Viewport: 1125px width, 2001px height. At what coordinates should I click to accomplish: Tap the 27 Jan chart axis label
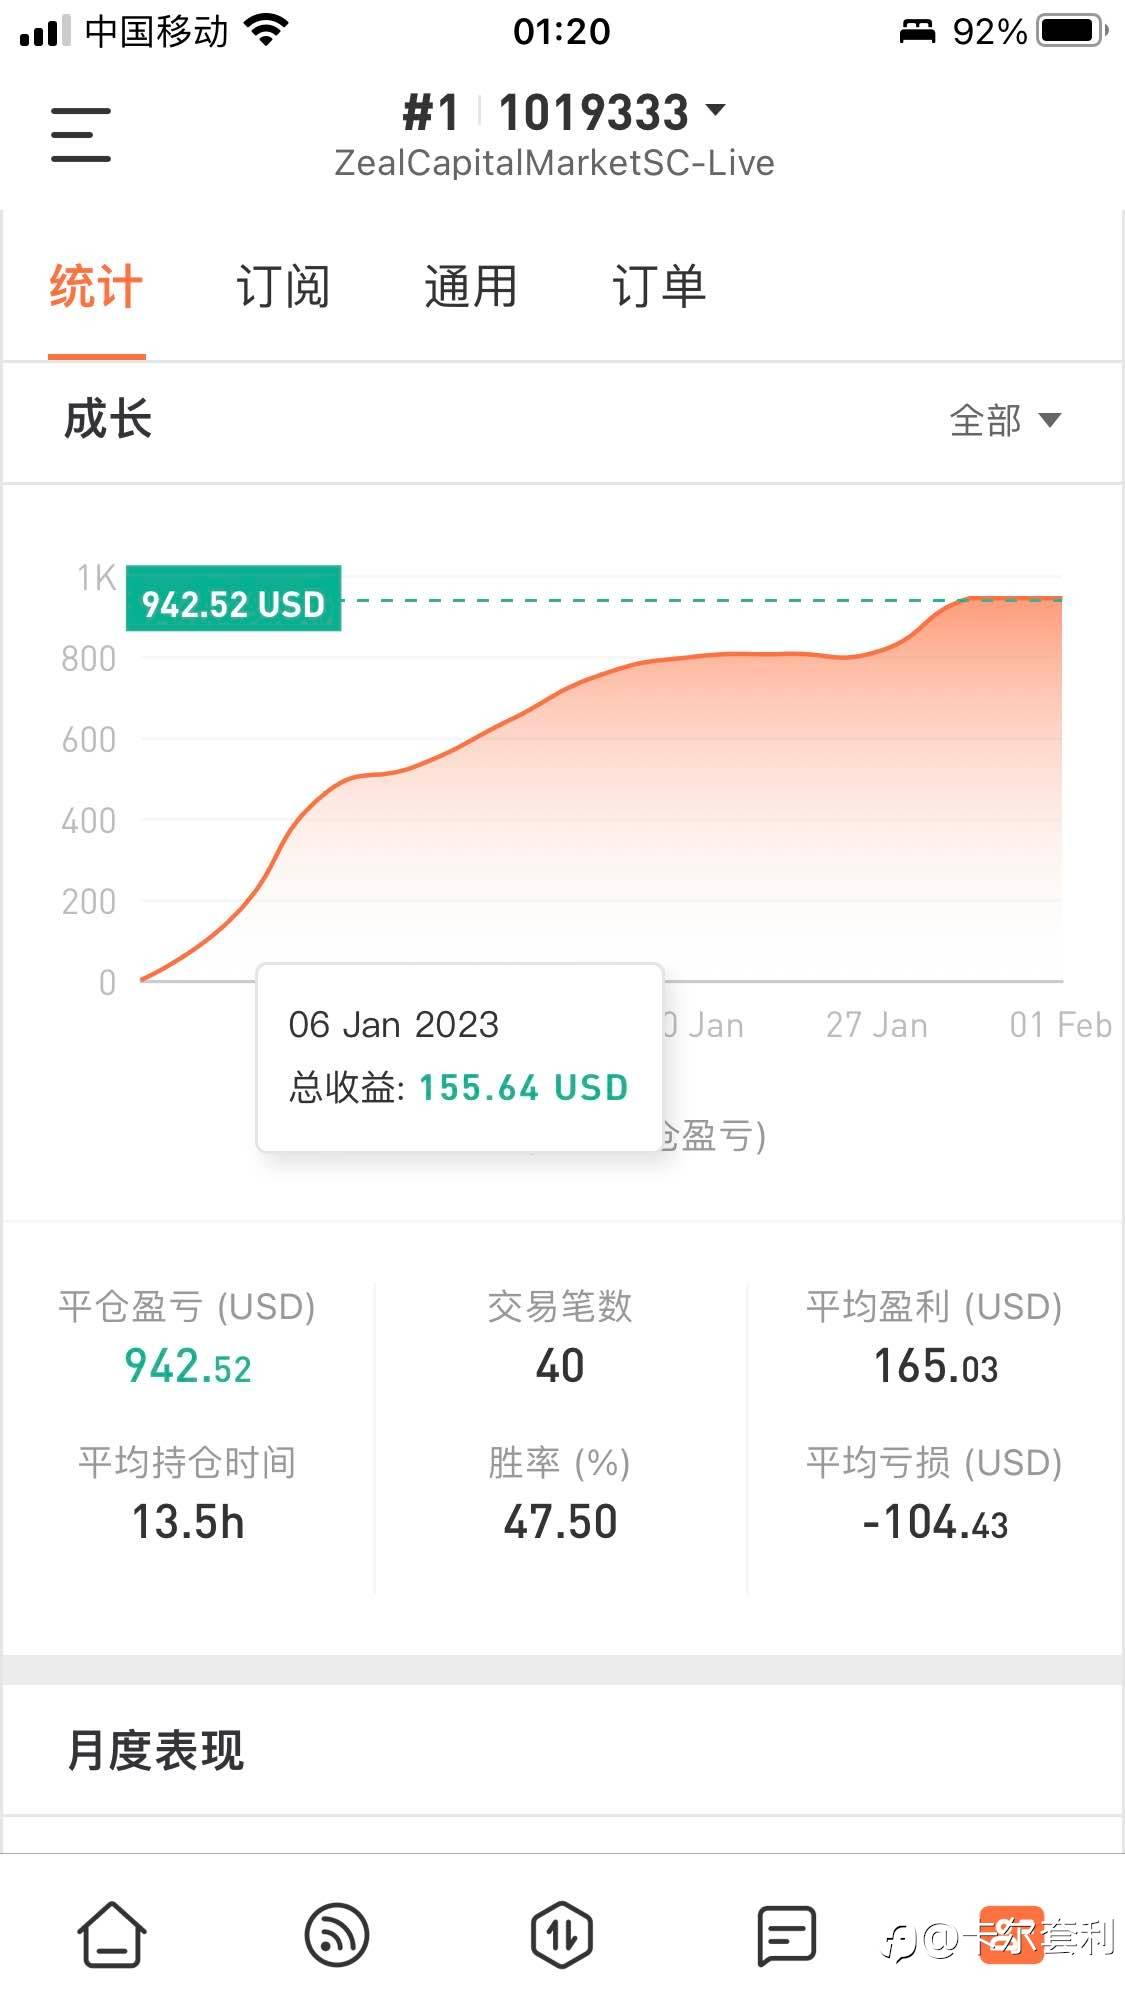click(x=877, y=1025)
